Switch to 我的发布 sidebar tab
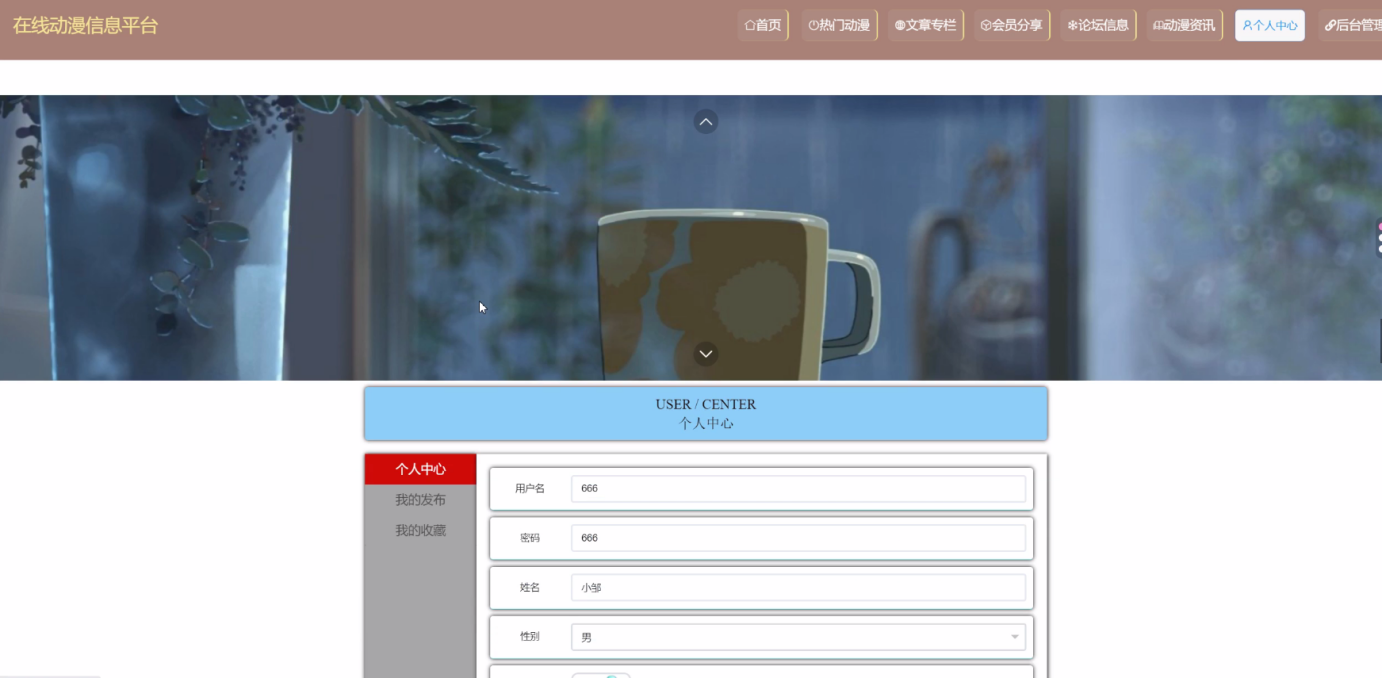This screenshot has width=1382, height=678. (x=420, y=500)
